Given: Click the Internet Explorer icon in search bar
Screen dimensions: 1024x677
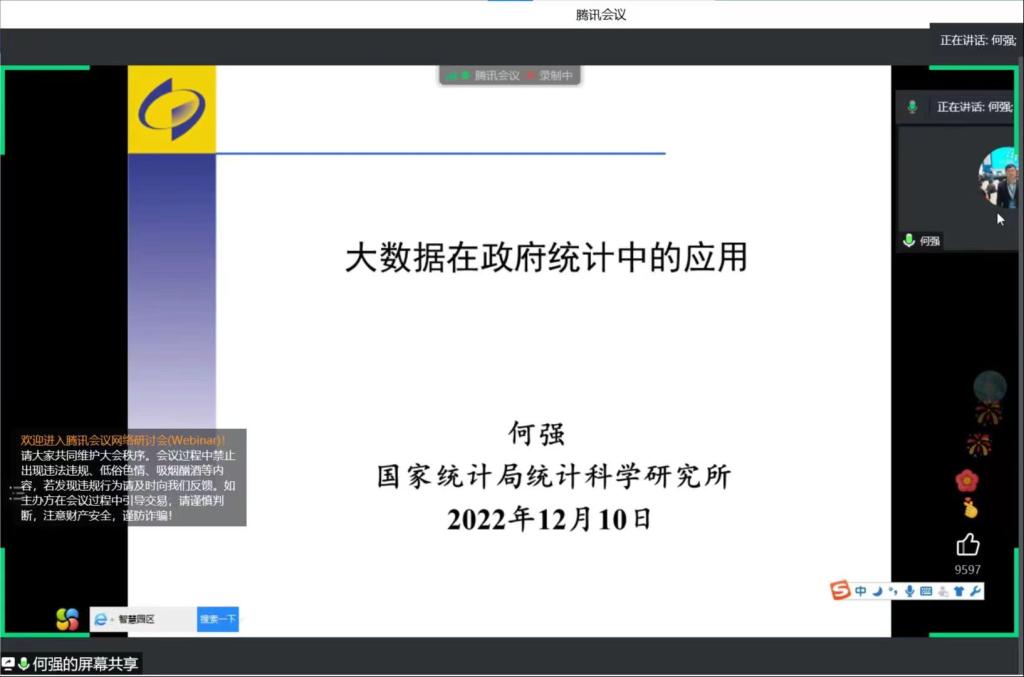Looking at the screenshot, I should tap(101, 620).
